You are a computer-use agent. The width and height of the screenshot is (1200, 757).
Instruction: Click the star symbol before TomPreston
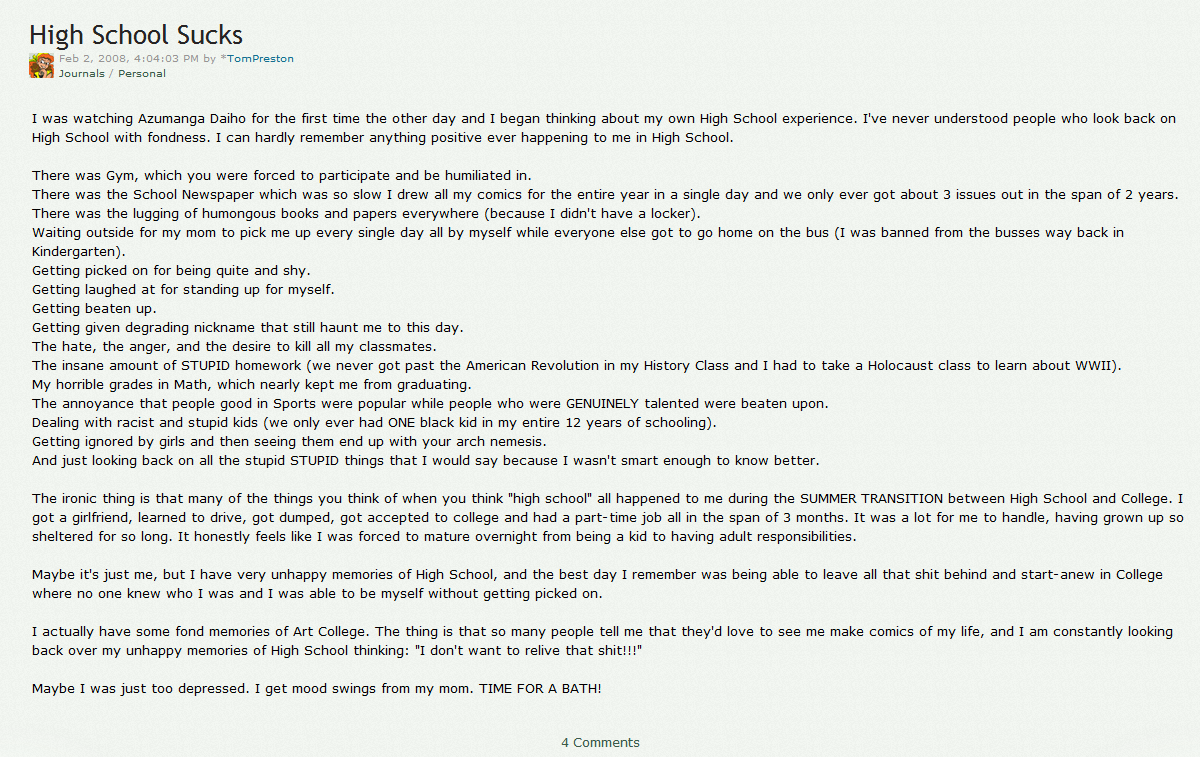[x=223, y=58]
